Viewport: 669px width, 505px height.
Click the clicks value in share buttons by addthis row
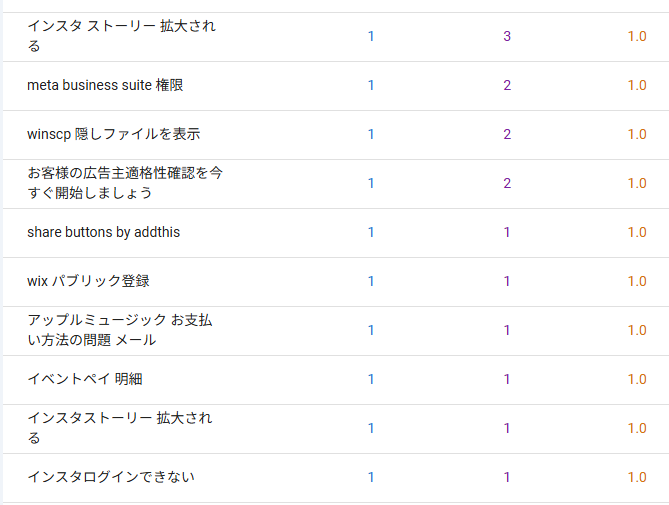pos(371,233)
